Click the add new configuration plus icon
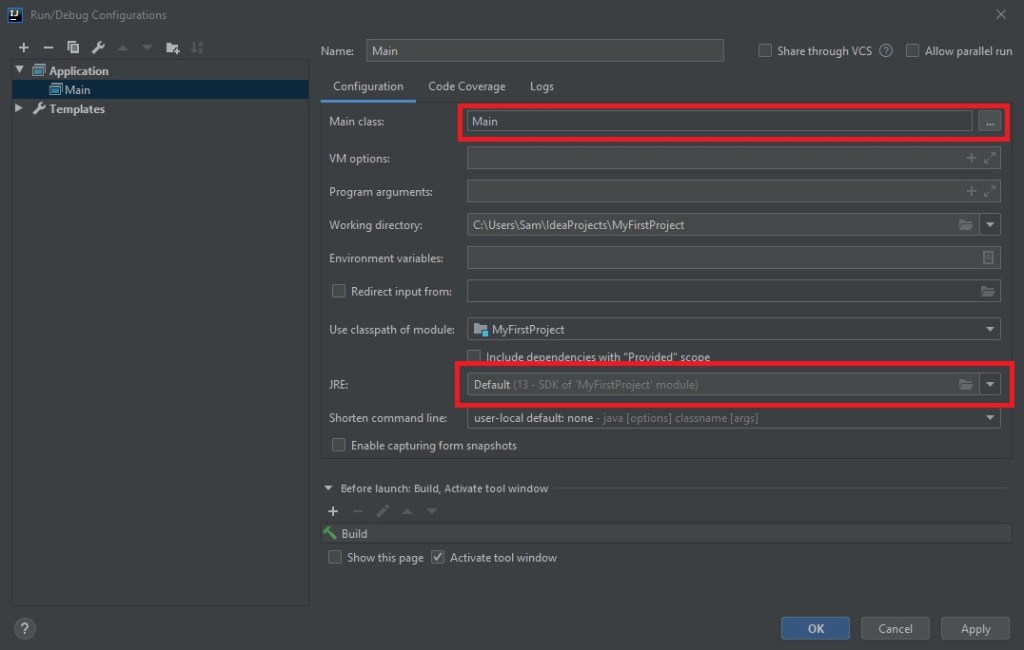Image resolution: width=1024 pixels, height=650 pixels. tap(24, 47)
